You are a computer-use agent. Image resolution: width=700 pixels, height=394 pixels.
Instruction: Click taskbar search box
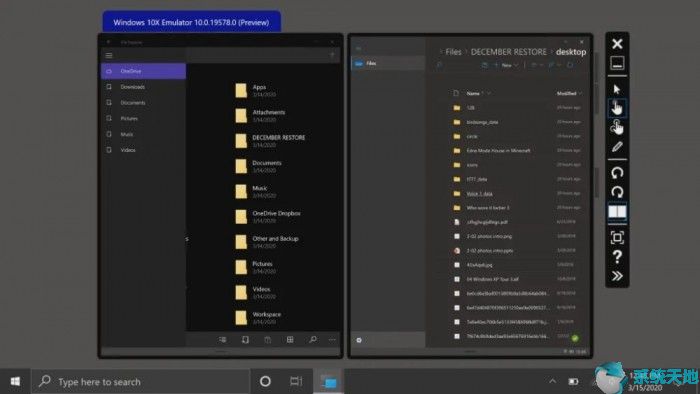(140, 382)
